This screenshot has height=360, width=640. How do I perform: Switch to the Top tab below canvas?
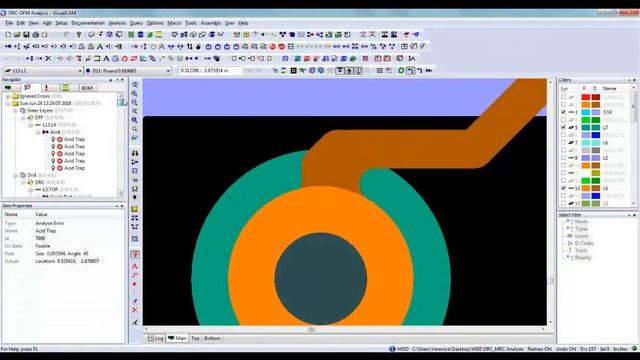point(195,338)
